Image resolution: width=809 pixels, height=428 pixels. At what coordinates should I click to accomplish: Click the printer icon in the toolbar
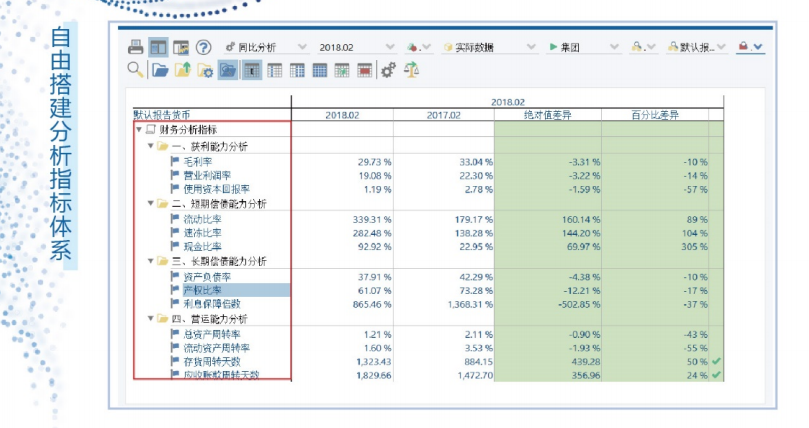pyautogui.click(x=136, y=47)
